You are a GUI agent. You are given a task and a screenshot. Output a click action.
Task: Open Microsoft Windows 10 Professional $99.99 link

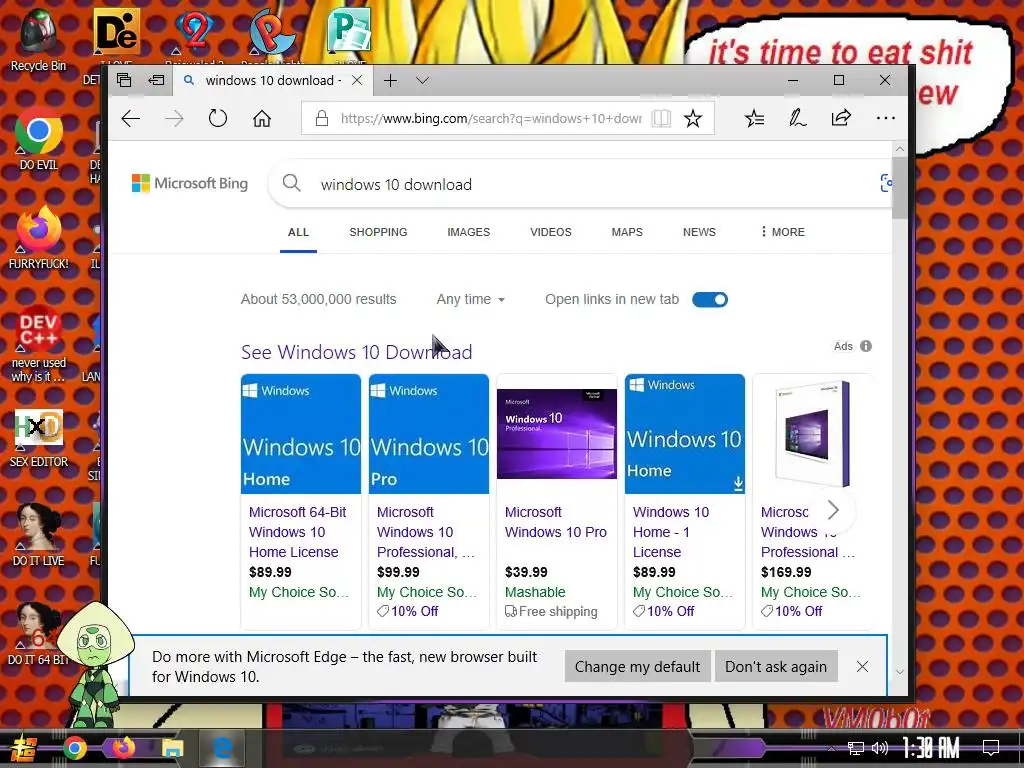[x=426, y=532]
